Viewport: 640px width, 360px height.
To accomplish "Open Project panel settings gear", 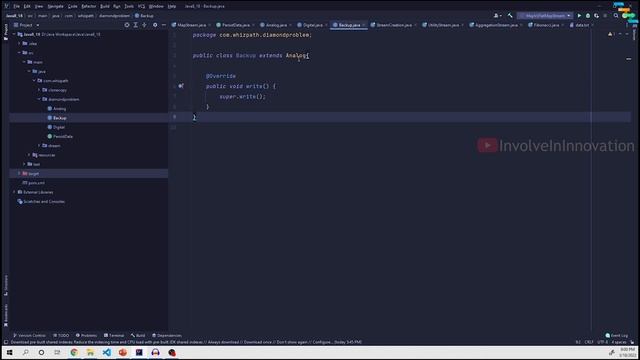I will tap(155, 25).
